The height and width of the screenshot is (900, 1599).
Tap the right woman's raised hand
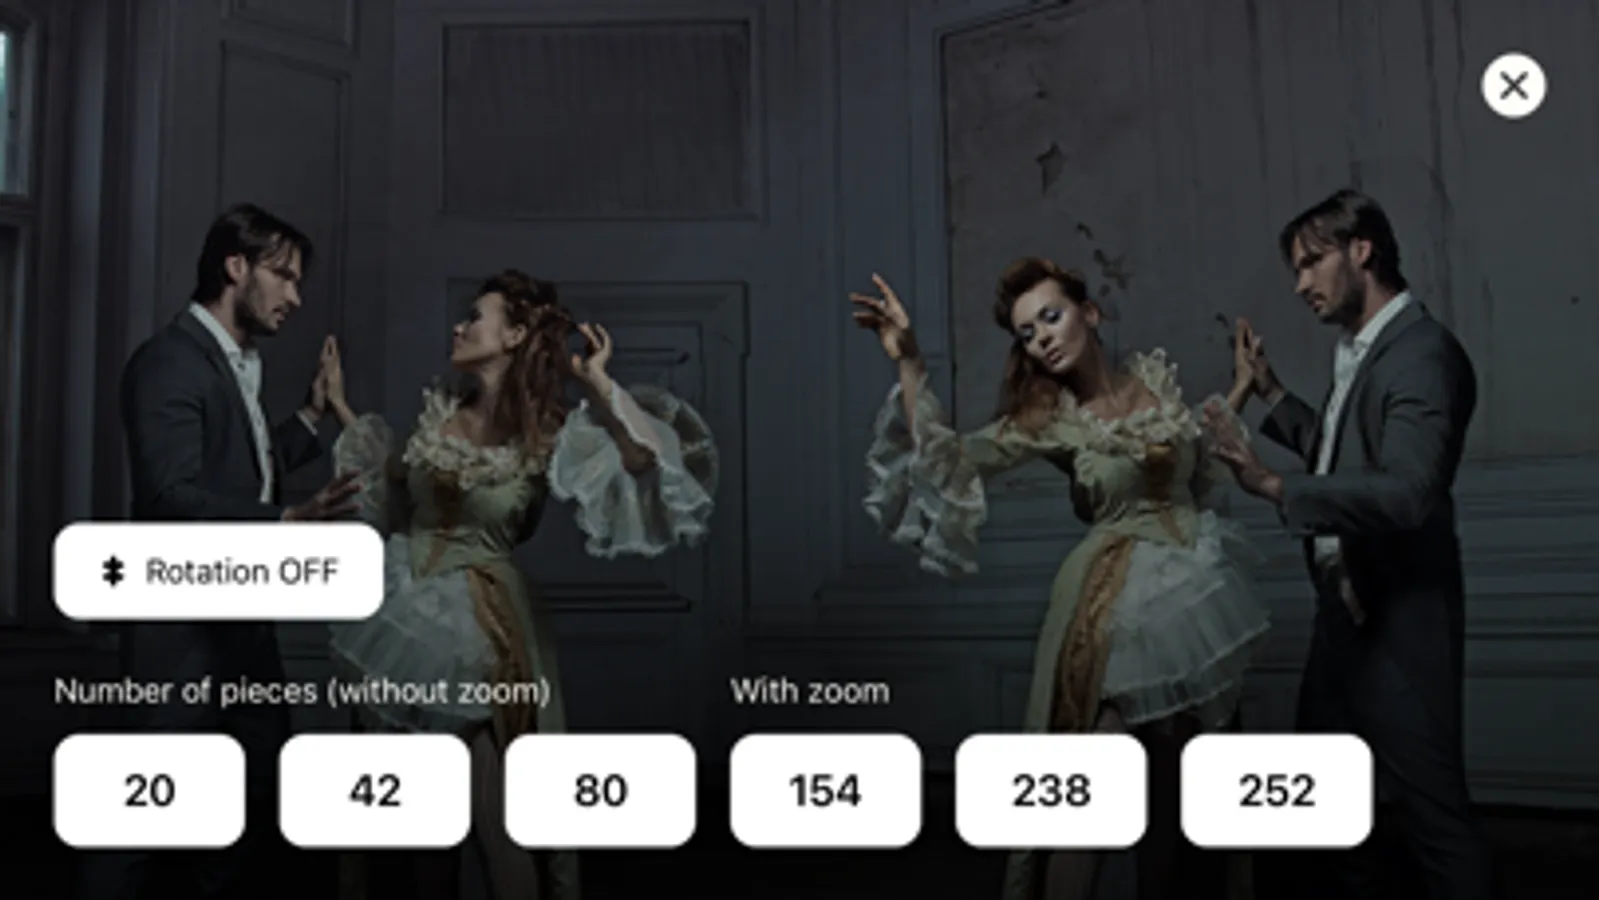pyautogui.click(x=882, y=310)
